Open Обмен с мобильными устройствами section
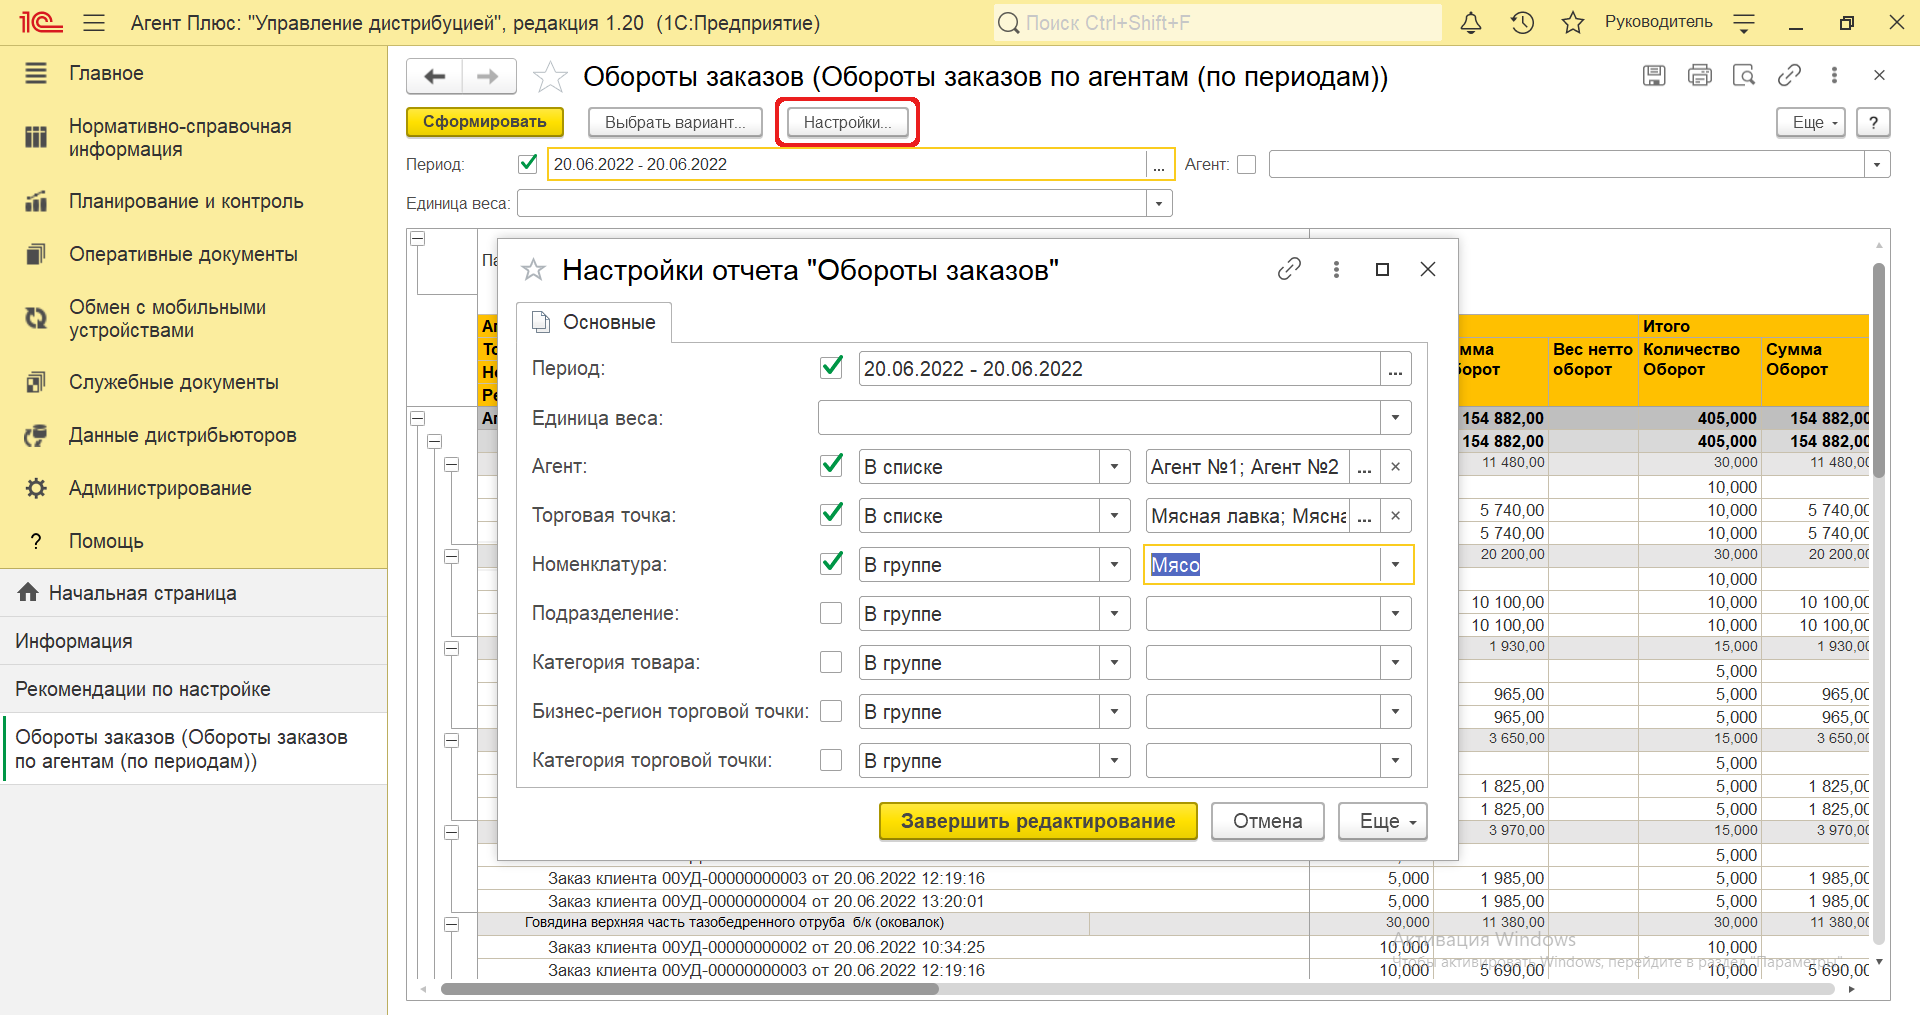Viewport: 1920px width, 1015px height. 193,319
